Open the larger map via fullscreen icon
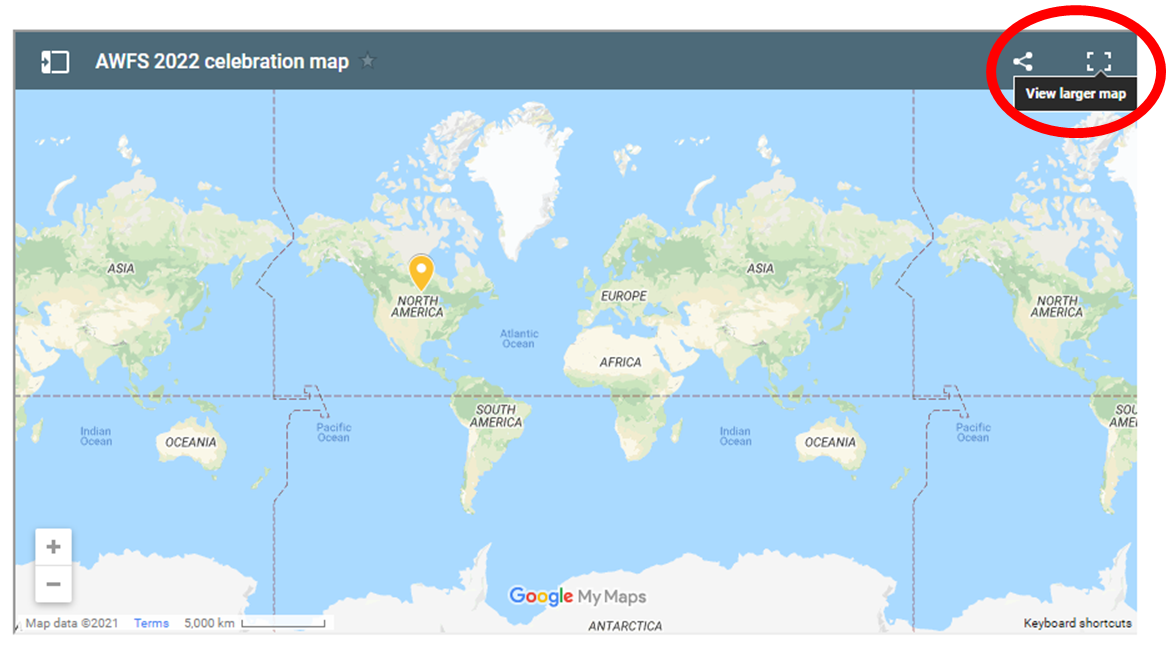1174x652 pixels. point(1098,62)
